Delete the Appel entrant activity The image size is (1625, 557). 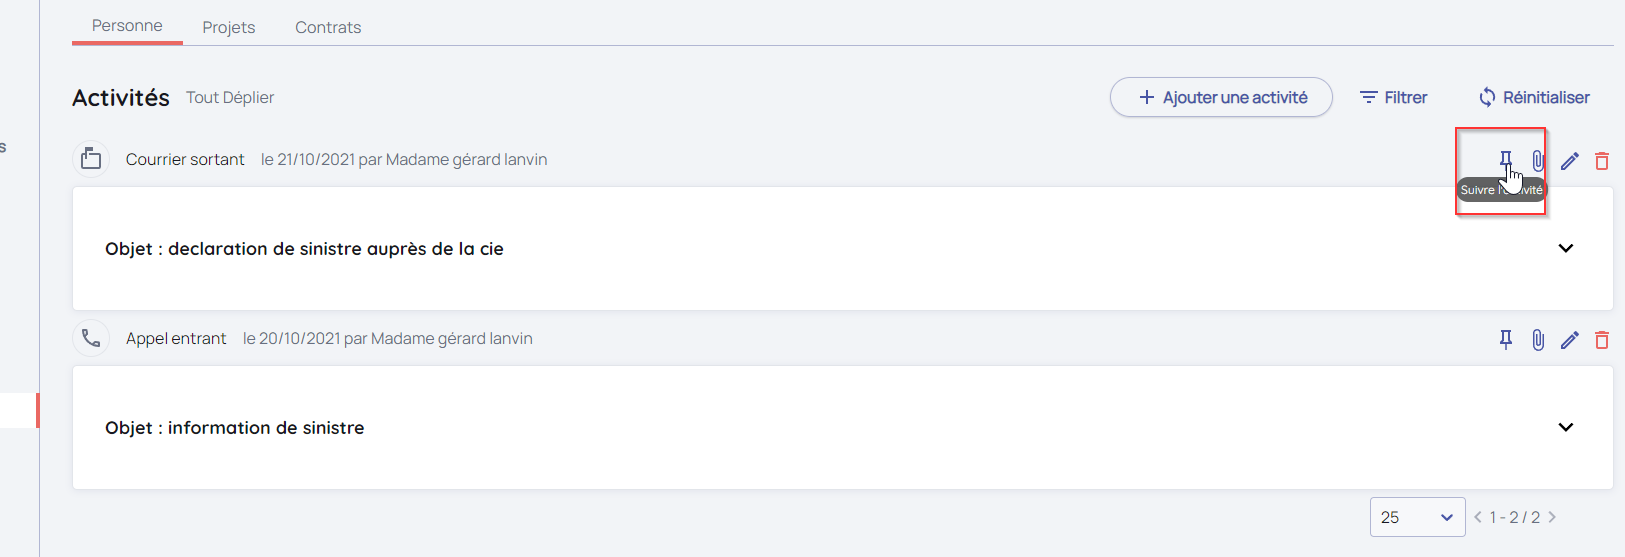pos(1602,340)
